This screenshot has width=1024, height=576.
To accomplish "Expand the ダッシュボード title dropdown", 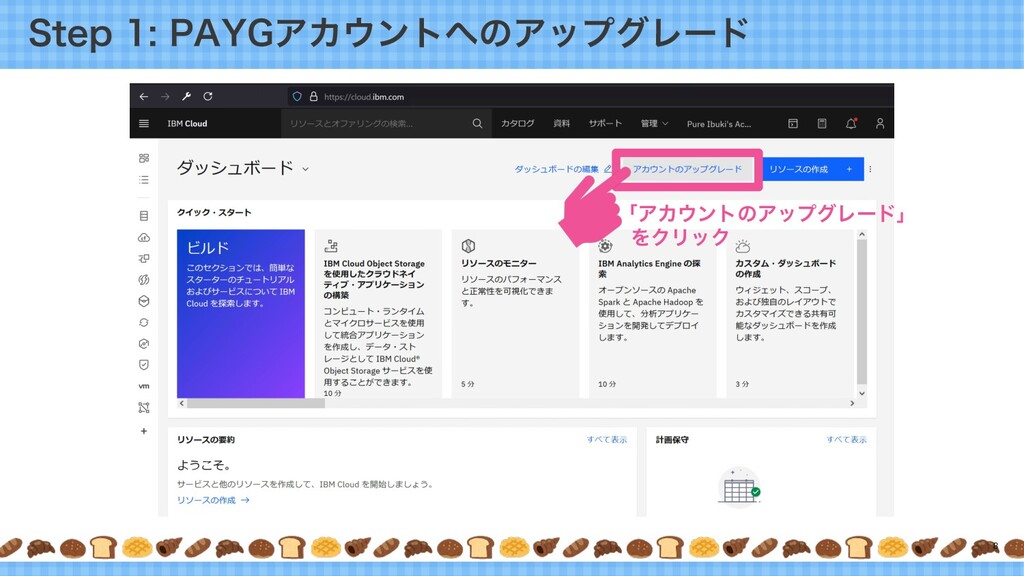I will tap(305, 169).
